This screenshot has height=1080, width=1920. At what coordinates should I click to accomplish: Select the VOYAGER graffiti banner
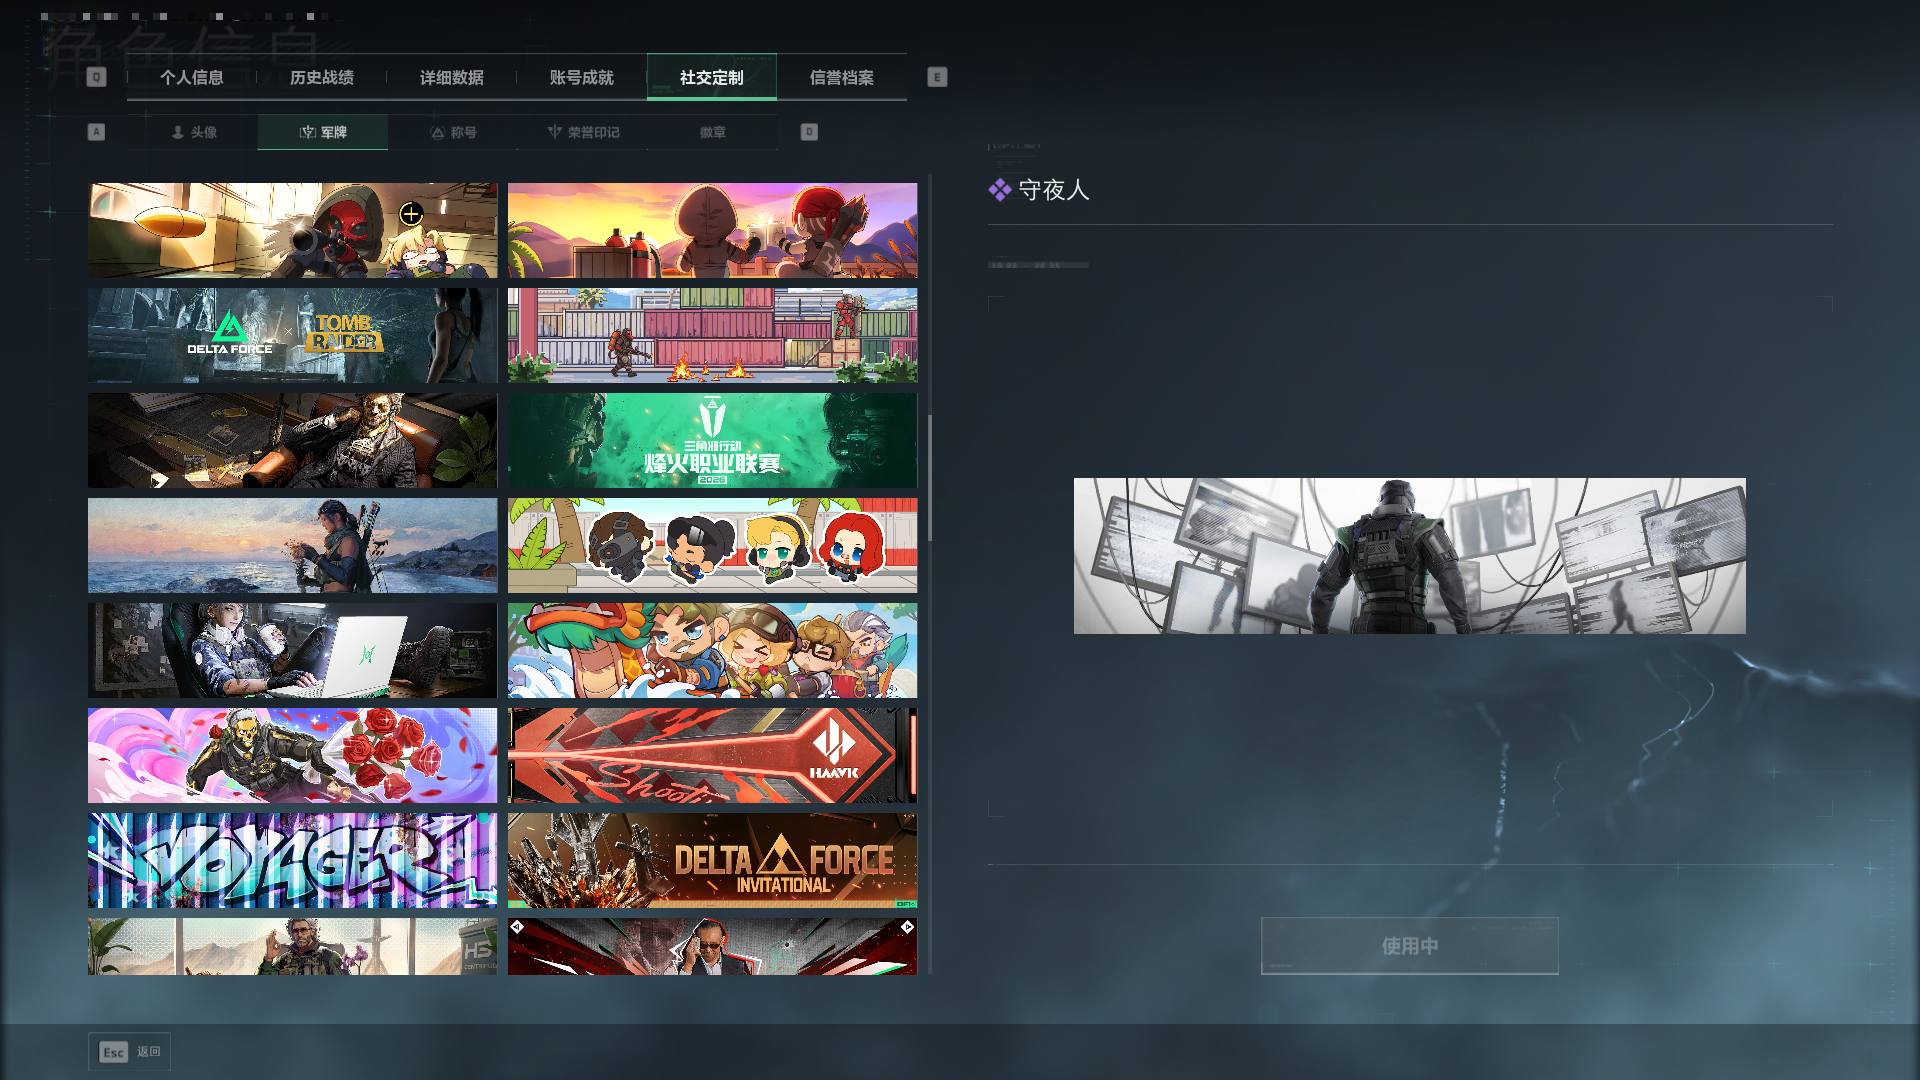click(x=292, y=861)
